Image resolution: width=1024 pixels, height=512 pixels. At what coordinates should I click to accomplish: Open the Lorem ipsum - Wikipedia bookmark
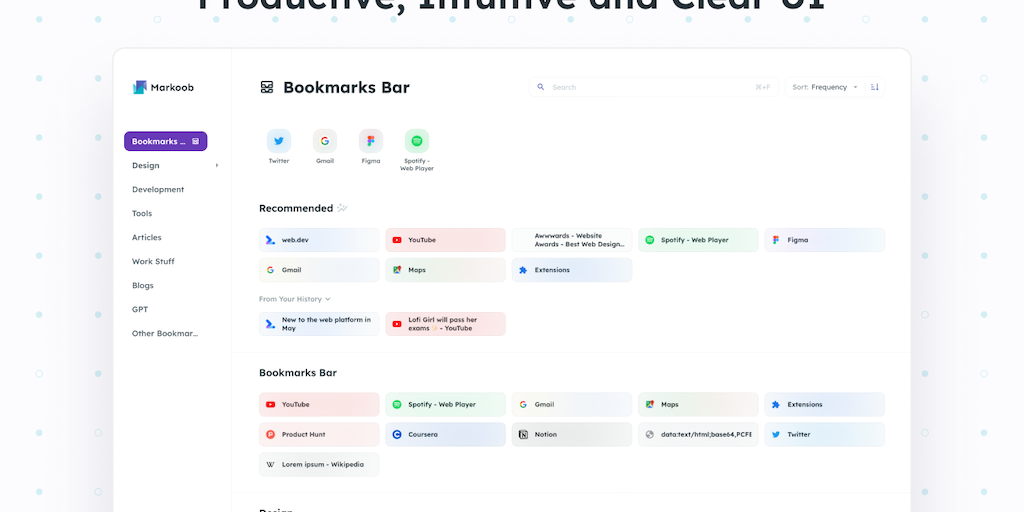(x=319, y=464)
